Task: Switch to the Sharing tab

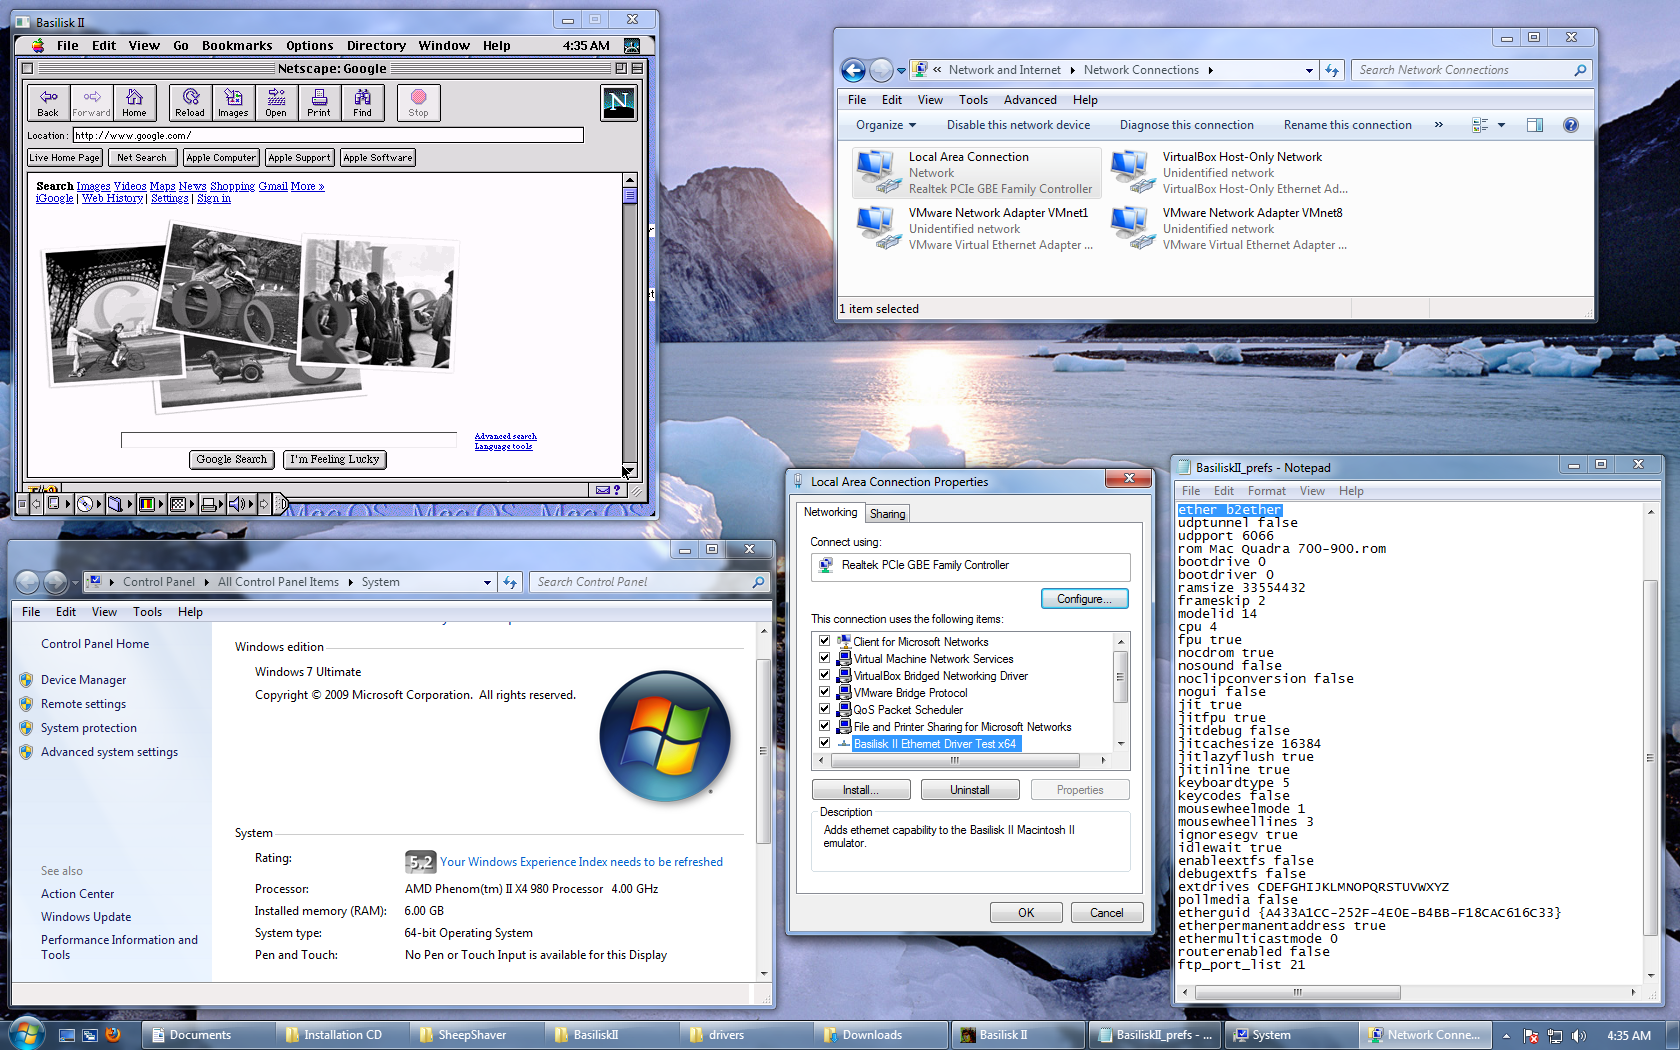Action: [887, 512]
